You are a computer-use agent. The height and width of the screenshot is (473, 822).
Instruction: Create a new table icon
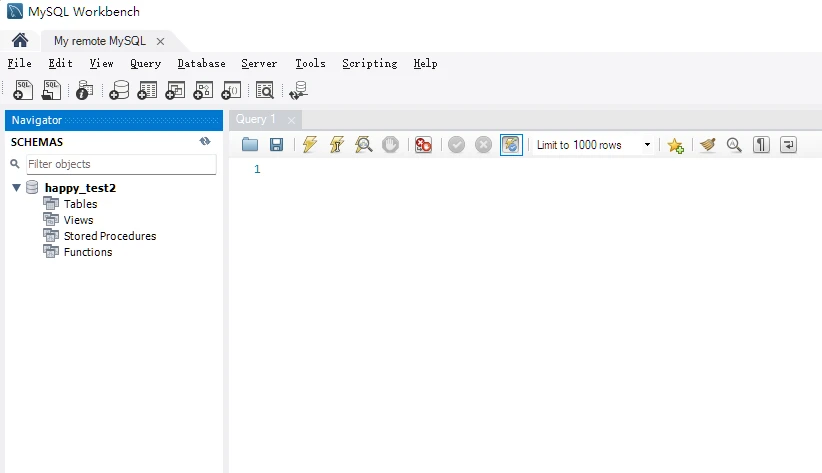coord(147,90)
